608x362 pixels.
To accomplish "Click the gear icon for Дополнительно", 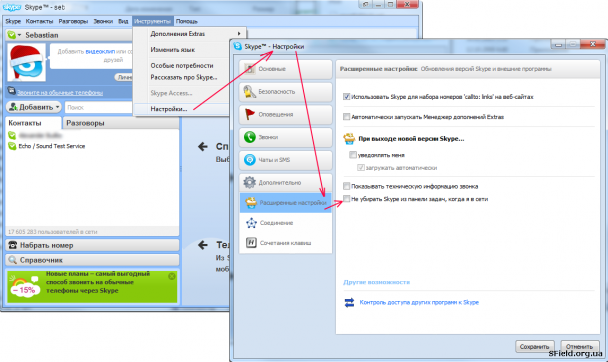I will [249, 182].
